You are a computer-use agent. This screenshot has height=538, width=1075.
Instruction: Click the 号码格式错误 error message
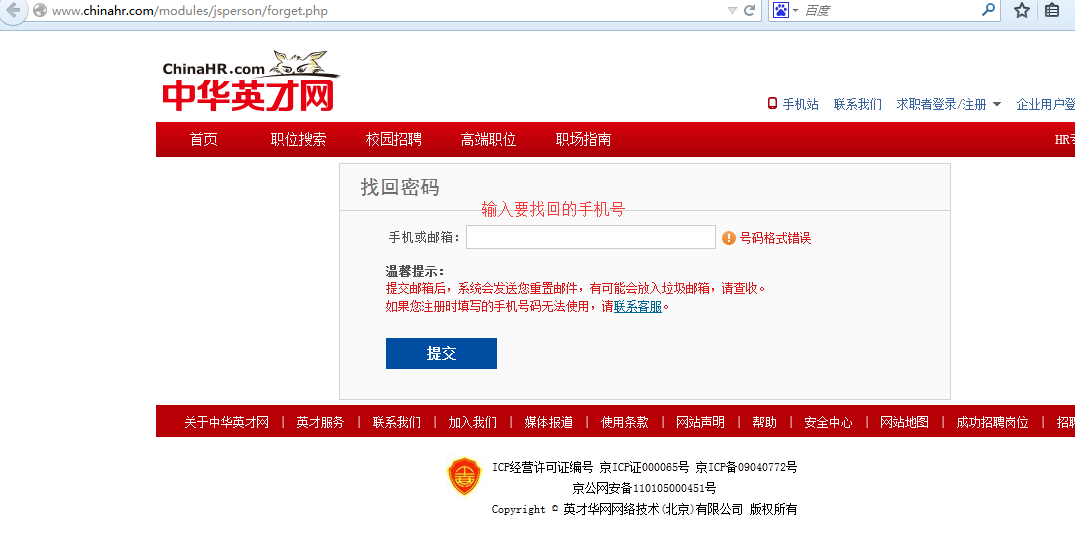click(x=775, y=238)
